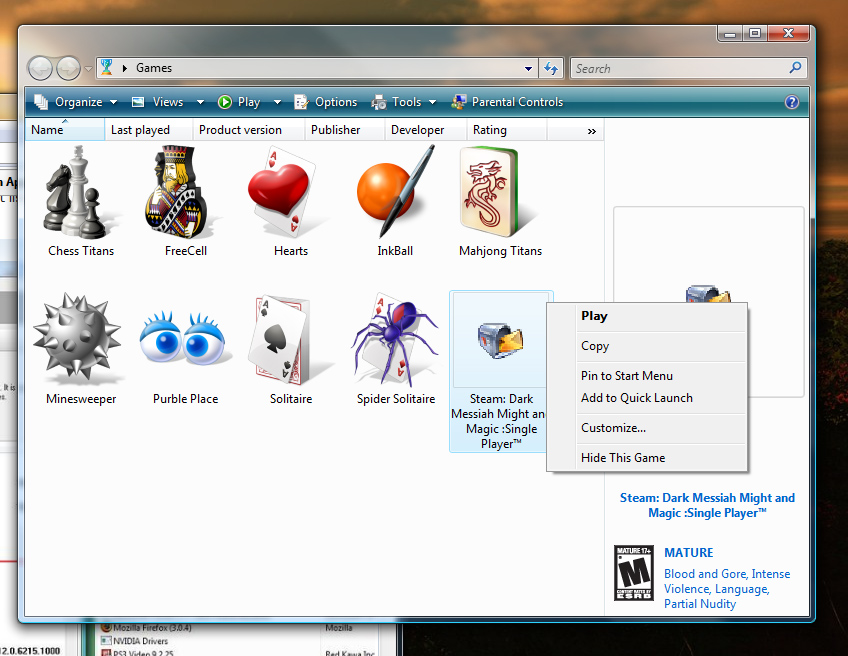Expand the address bar history dropdown
Screen dimensions: 848x656
[x=529, y=68]
